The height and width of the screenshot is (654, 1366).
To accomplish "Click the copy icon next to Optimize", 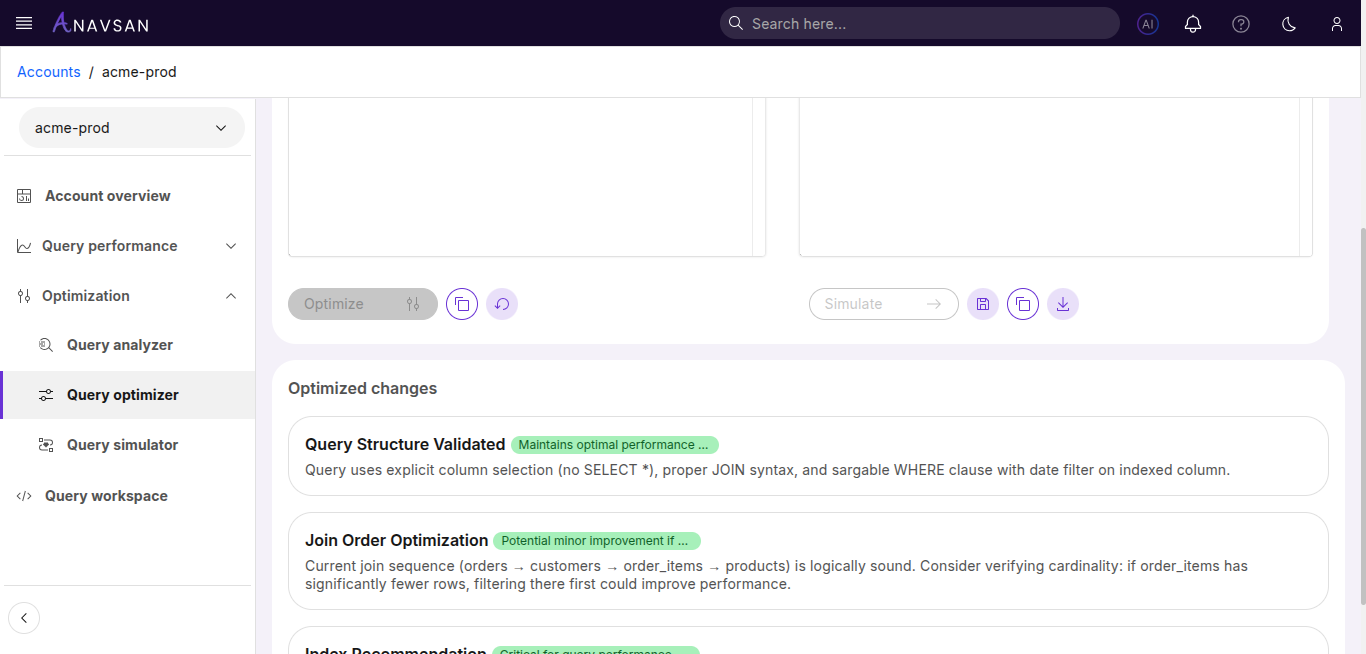I will pos(461,303).
